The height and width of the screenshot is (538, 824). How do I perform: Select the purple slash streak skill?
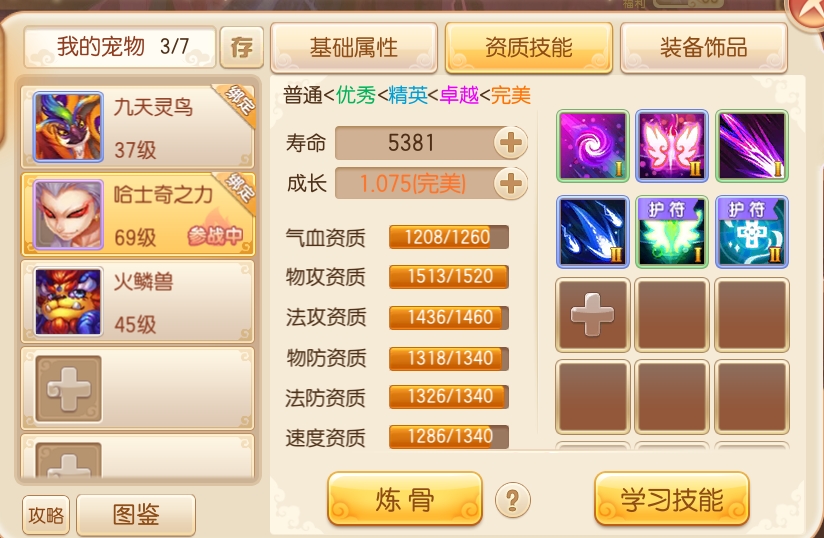coord(752,146)
